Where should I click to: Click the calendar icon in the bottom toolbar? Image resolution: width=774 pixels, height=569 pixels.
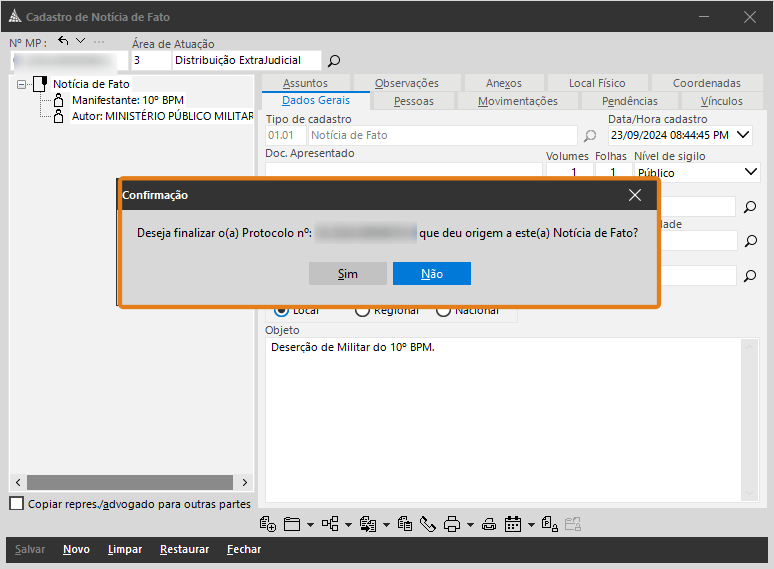[x=513, y=524]
